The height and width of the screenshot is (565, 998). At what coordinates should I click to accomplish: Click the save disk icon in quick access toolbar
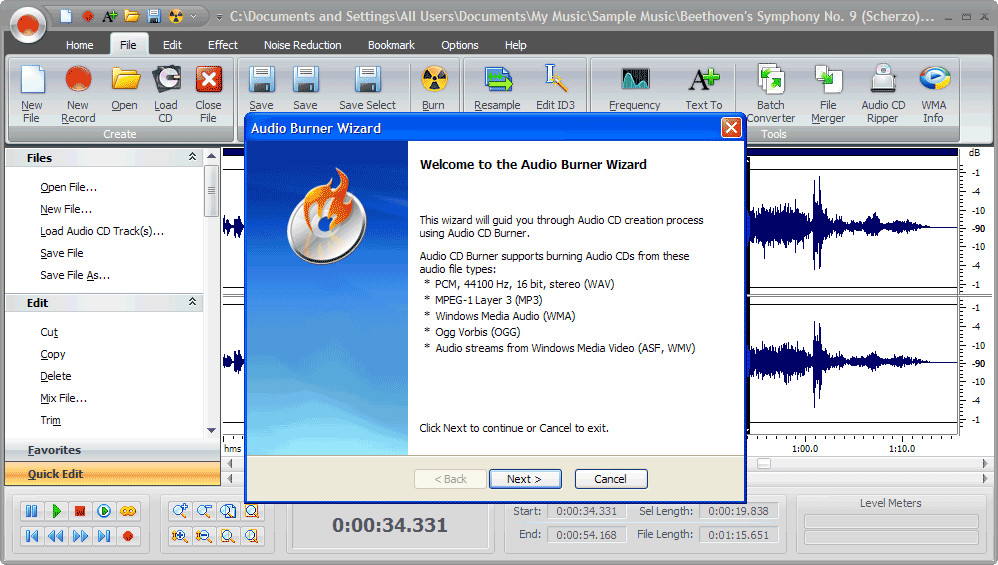(153, 16)
